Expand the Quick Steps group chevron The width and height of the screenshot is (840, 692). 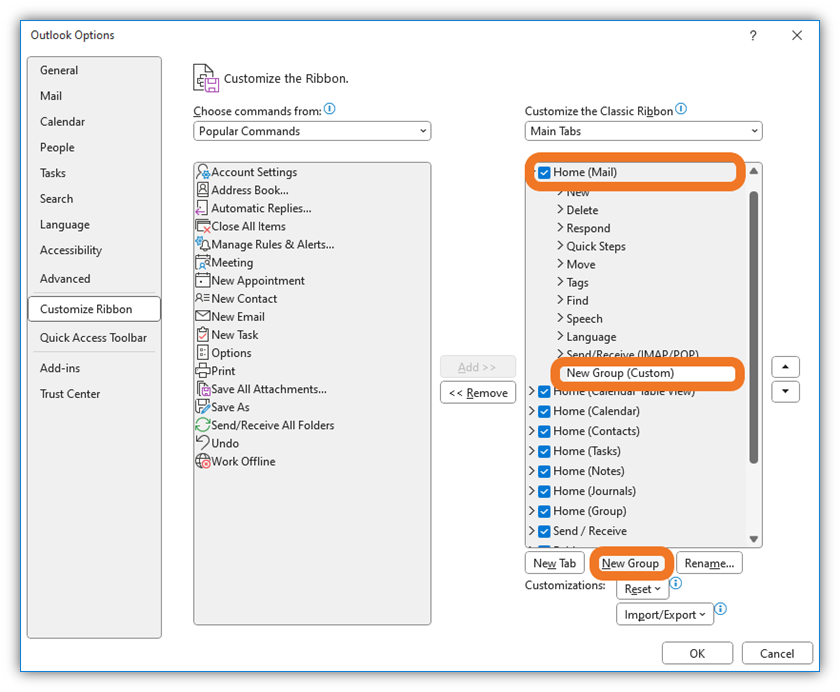point(560,246)
